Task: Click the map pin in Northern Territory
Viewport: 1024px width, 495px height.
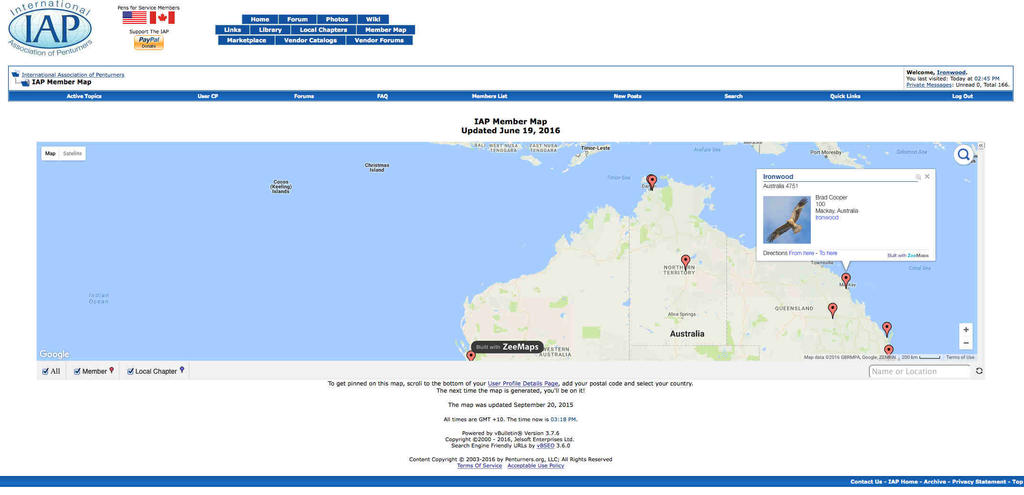Action: click(685, 260)
